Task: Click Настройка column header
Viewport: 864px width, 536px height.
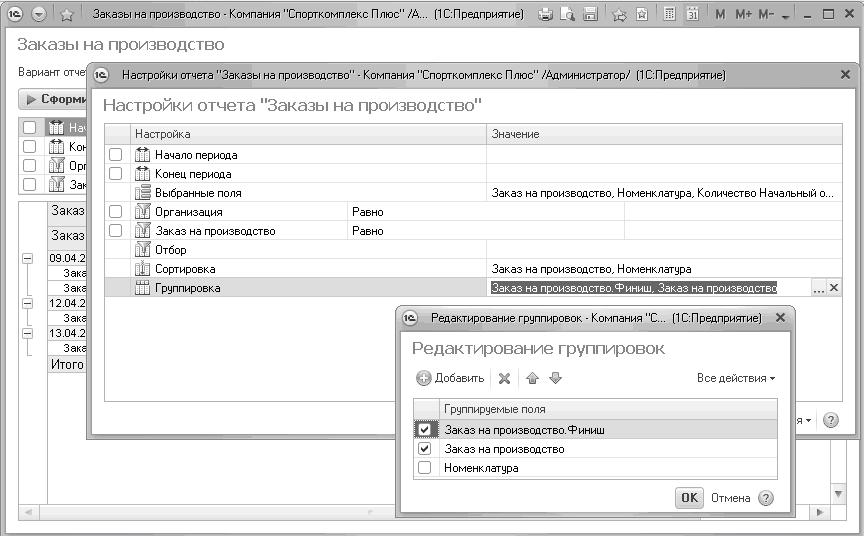Action: point(309,134)
